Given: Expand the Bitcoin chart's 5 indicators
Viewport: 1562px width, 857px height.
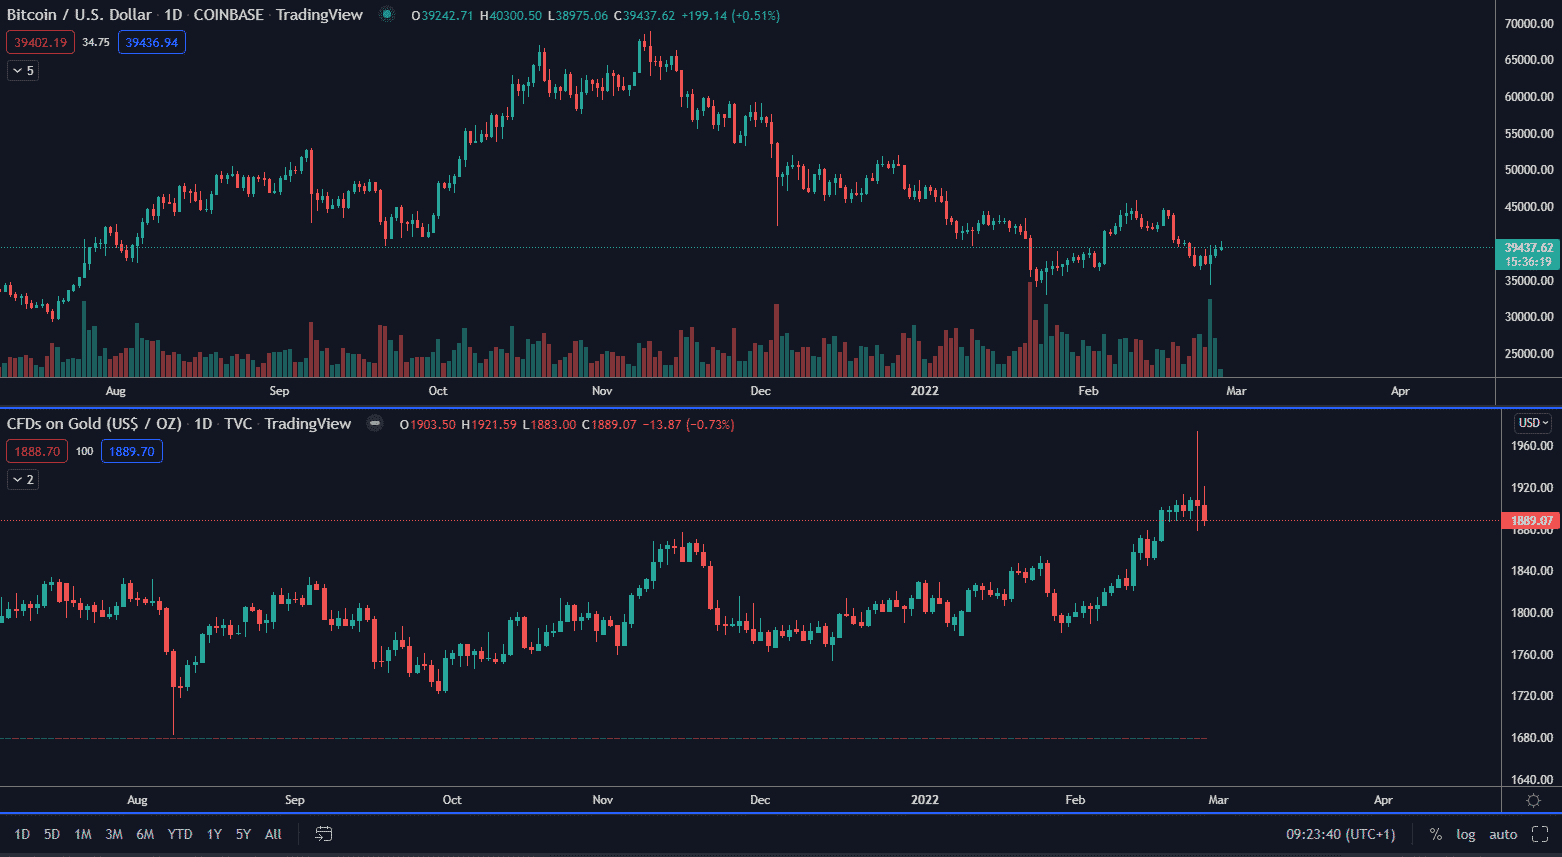Looking at the screenshot, I should 23,70.
